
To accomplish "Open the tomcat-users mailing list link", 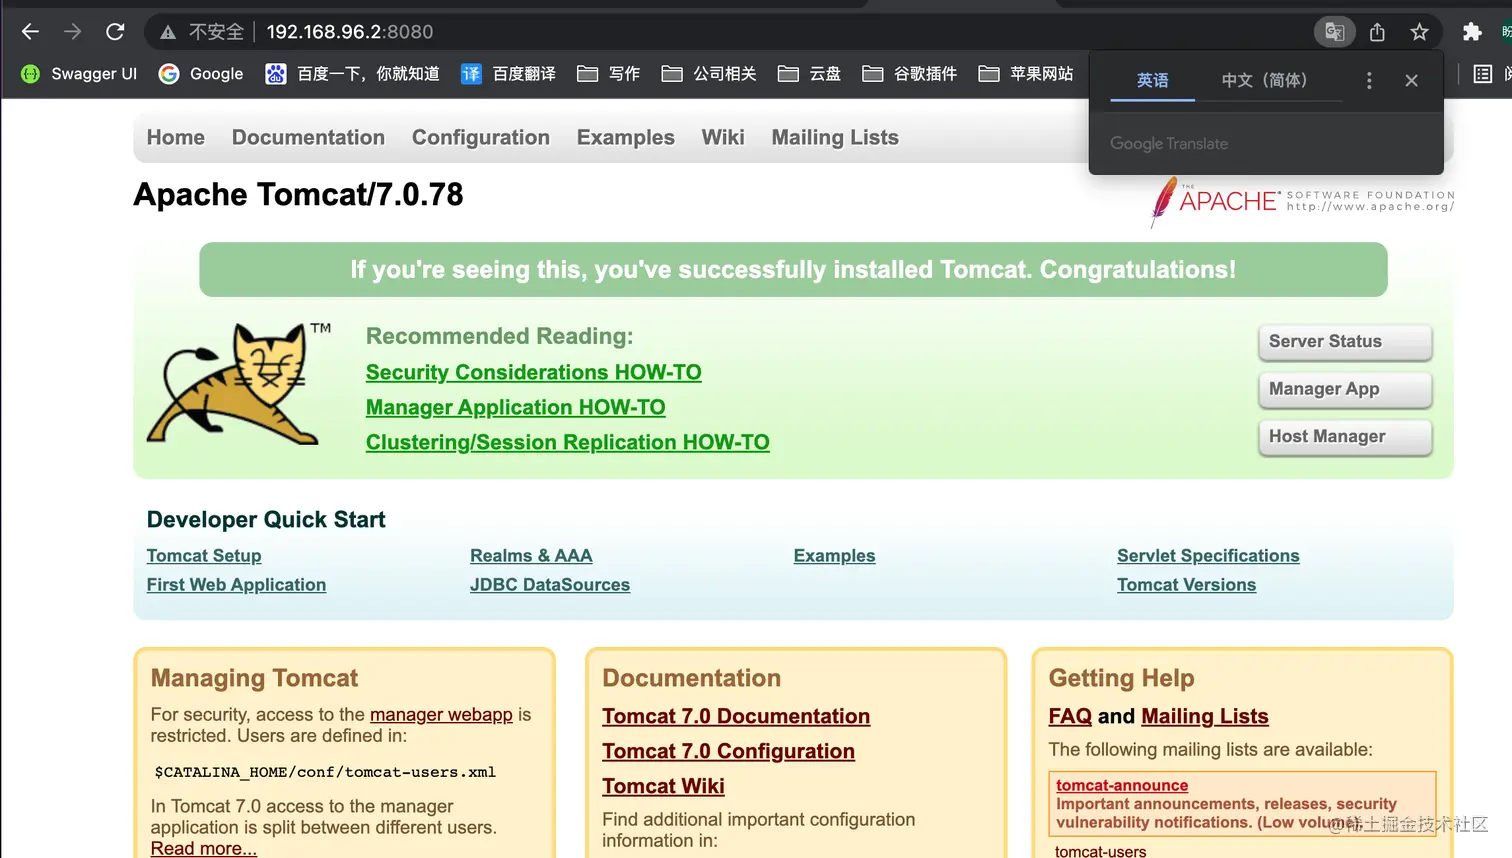I will coord(1100,851).
